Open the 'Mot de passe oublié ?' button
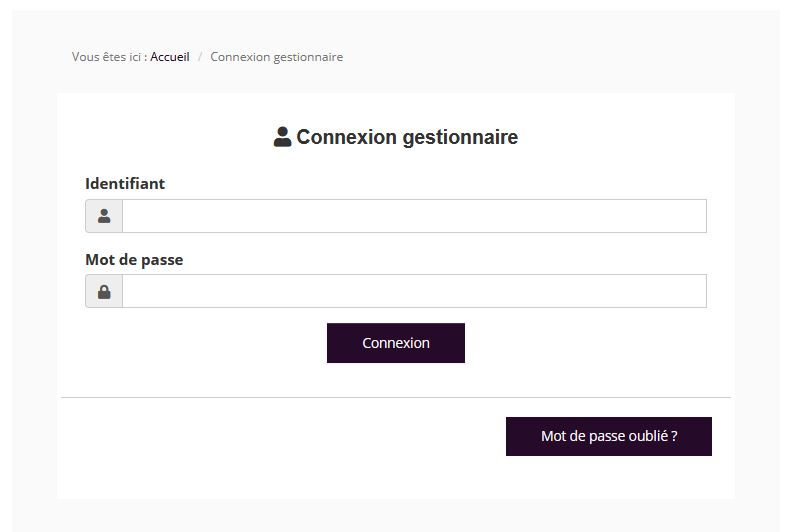Viewport: 796px width, 532px height. [x=608, y=437]
